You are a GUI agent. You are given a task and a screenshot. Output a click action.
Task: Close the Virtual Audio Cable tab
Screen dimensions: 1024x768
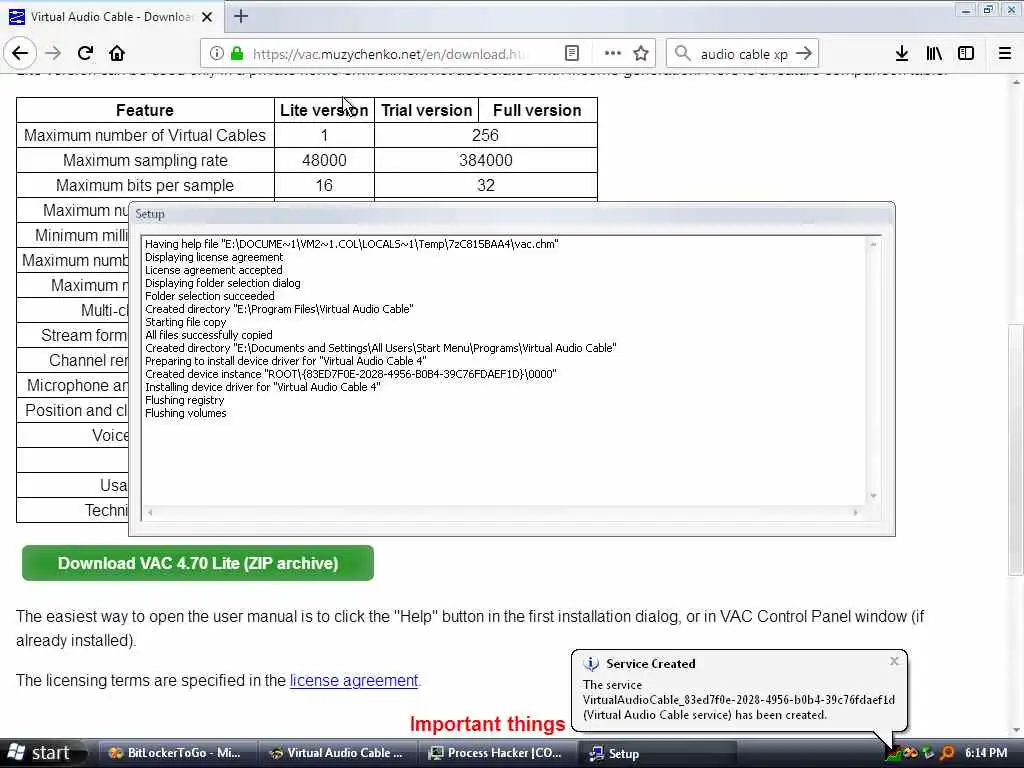coord(207,17)
